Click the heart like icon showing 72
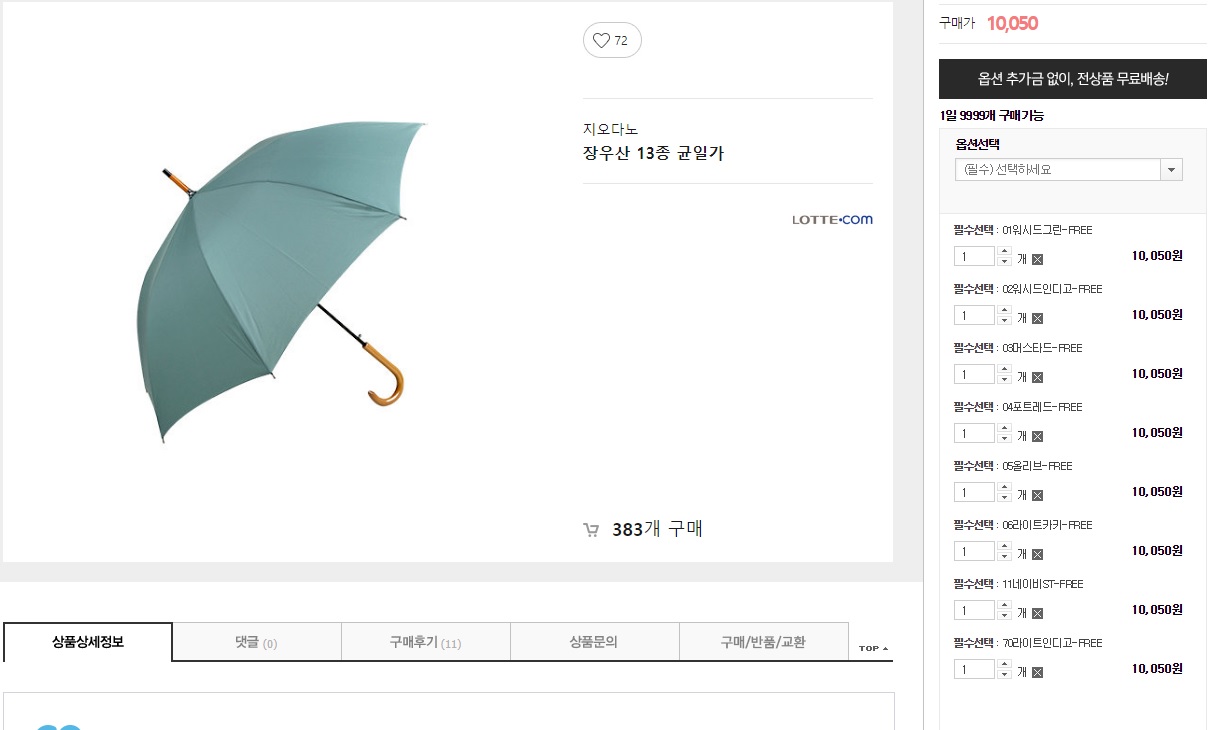The height and width of the screenshot is (730, 1213). (x=611, y=40)
